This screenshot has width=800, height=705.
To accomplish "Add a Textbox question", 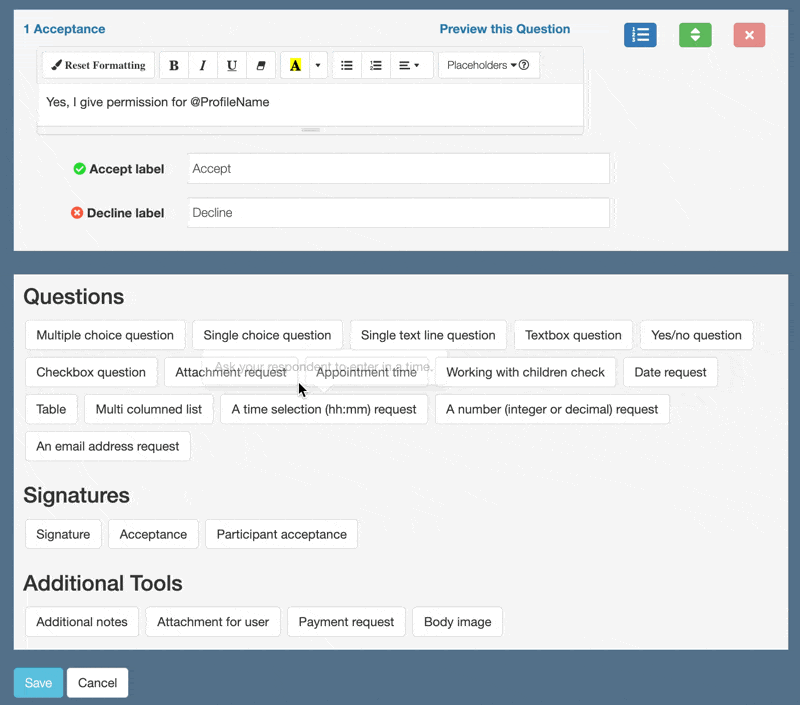I will pos(573,335).
